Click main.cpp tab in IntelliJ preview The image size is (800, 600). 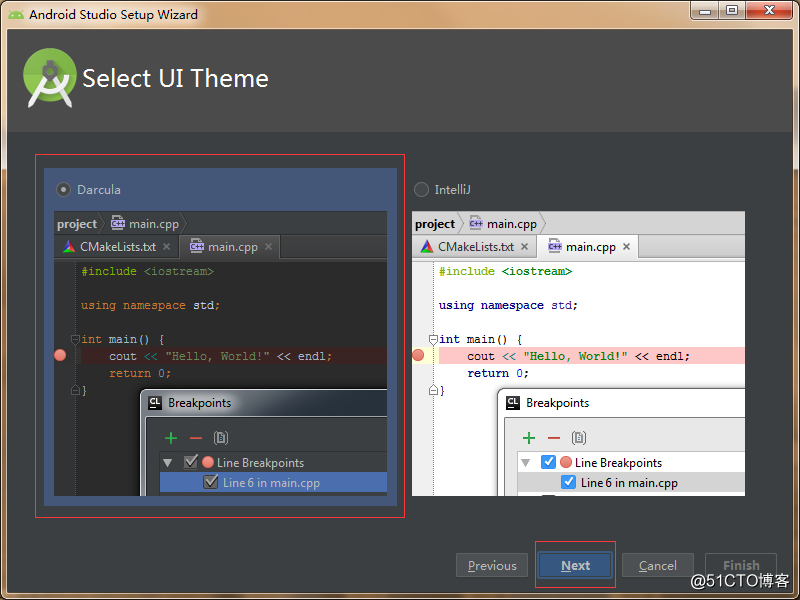click(588, 247)
